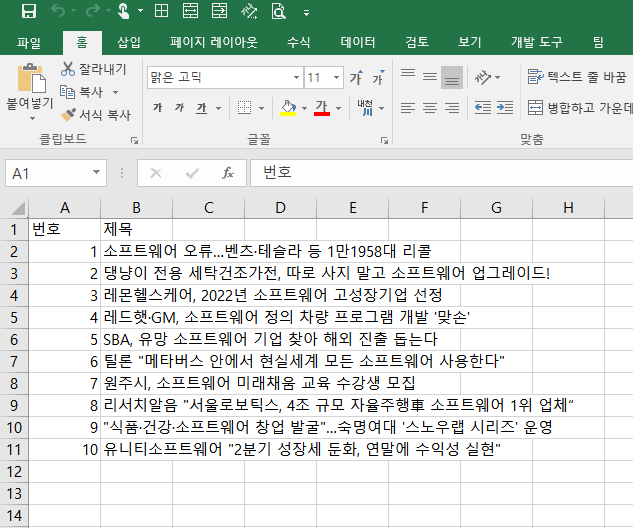Open underline style dropdown arrow

pos(218,108)
